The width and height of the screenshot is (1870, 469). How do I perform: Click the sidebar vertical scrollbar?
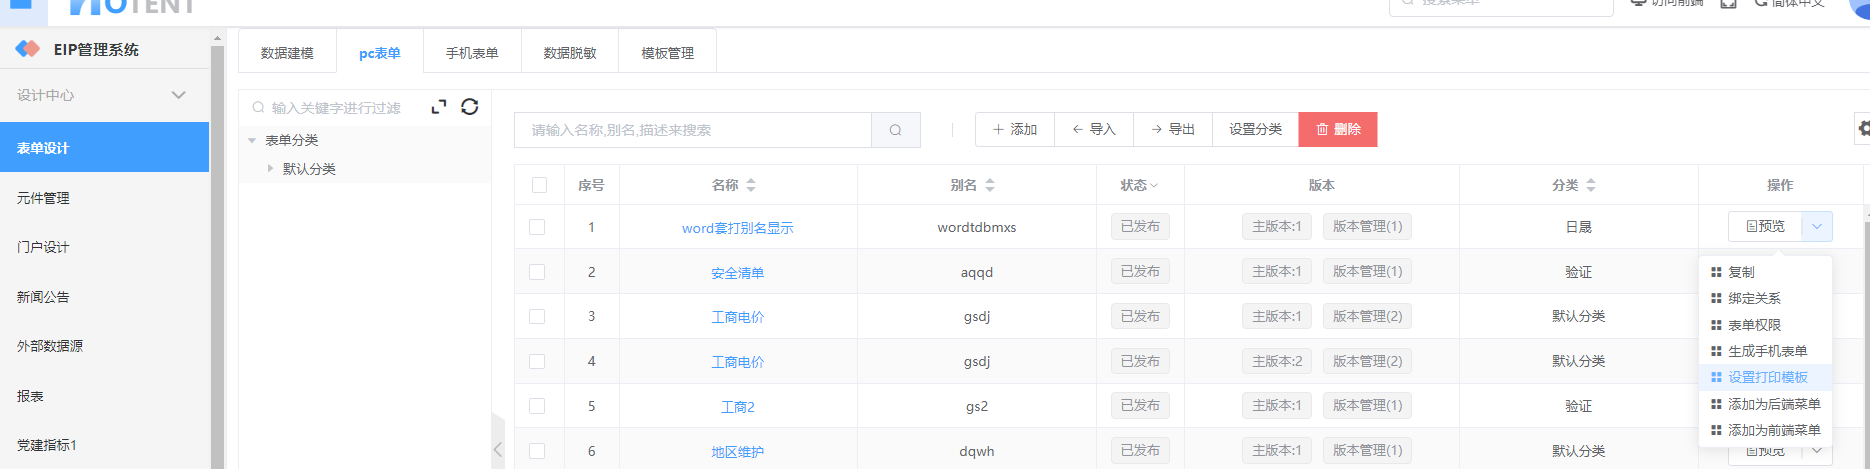point(217,250)
